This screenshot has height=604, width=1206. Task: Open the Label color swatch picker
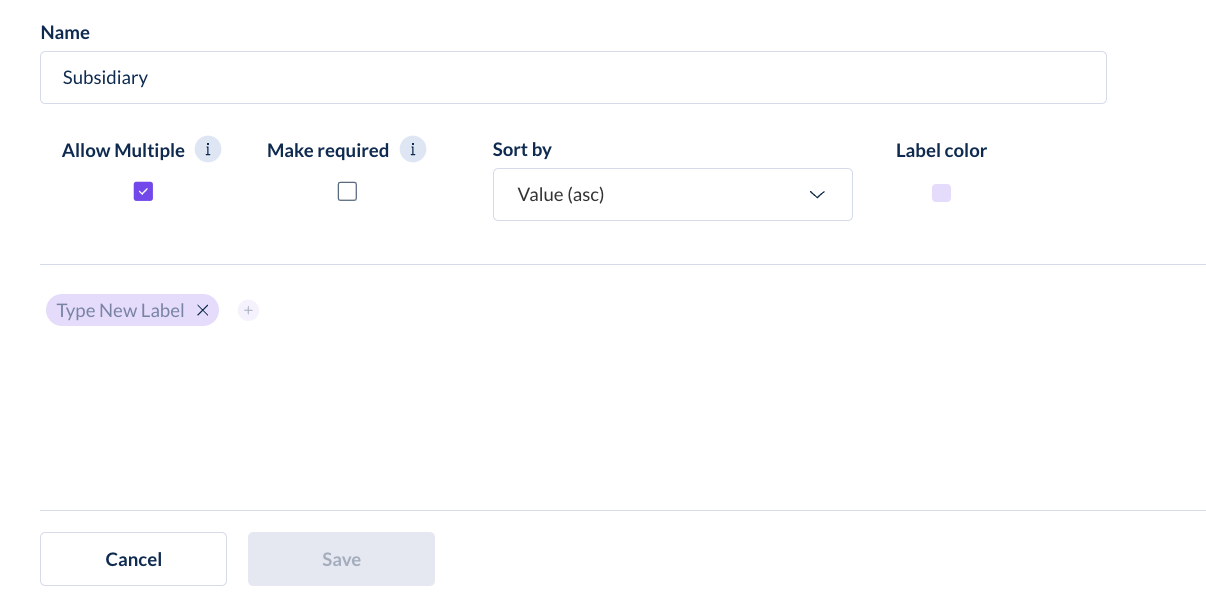point(941,193)
